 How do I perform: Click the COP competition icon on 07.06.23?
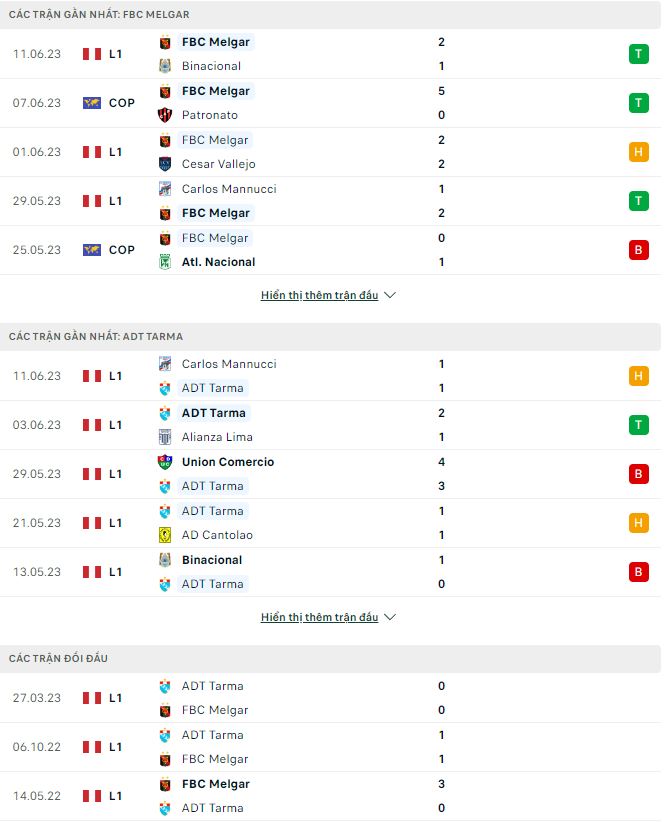point(92,103)
